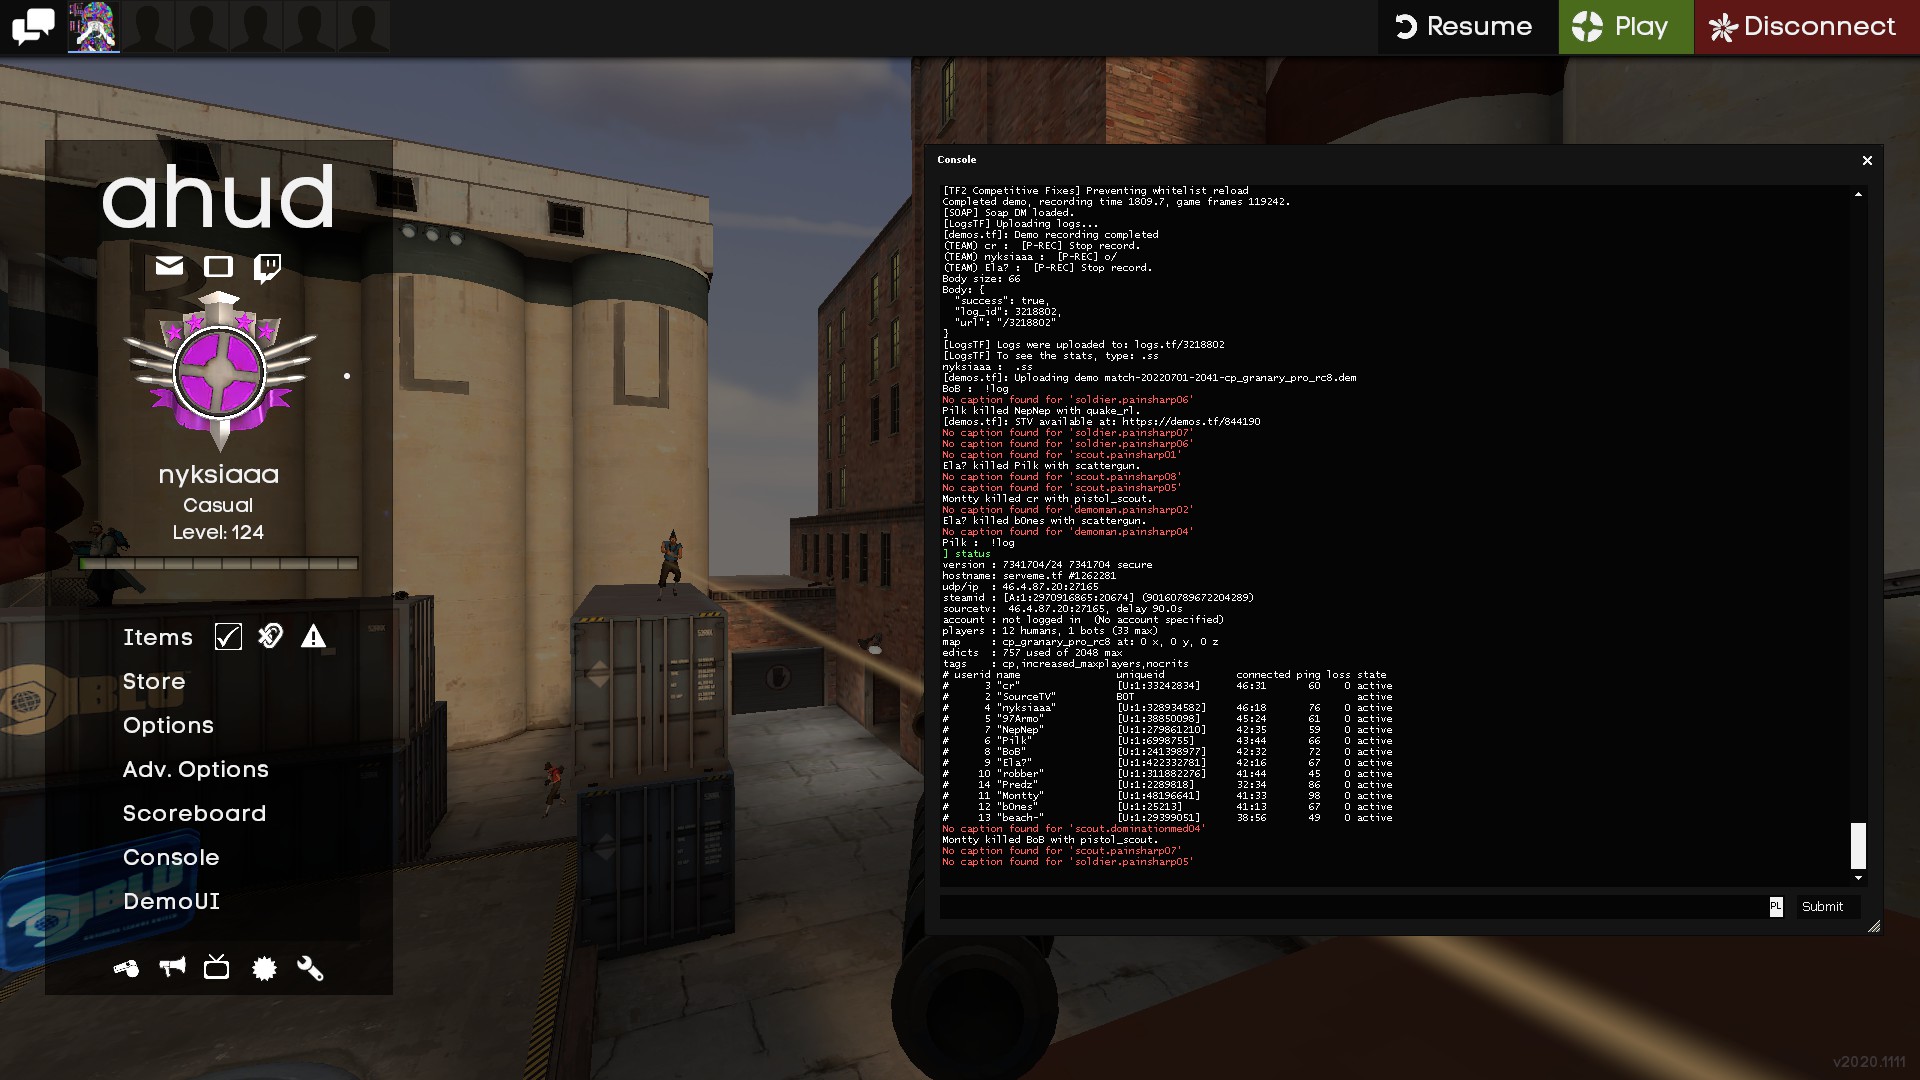The height and width of the screenshot is (1080, 1920).
Task: Click the green Play button
Action: [x=1626, y=27]
